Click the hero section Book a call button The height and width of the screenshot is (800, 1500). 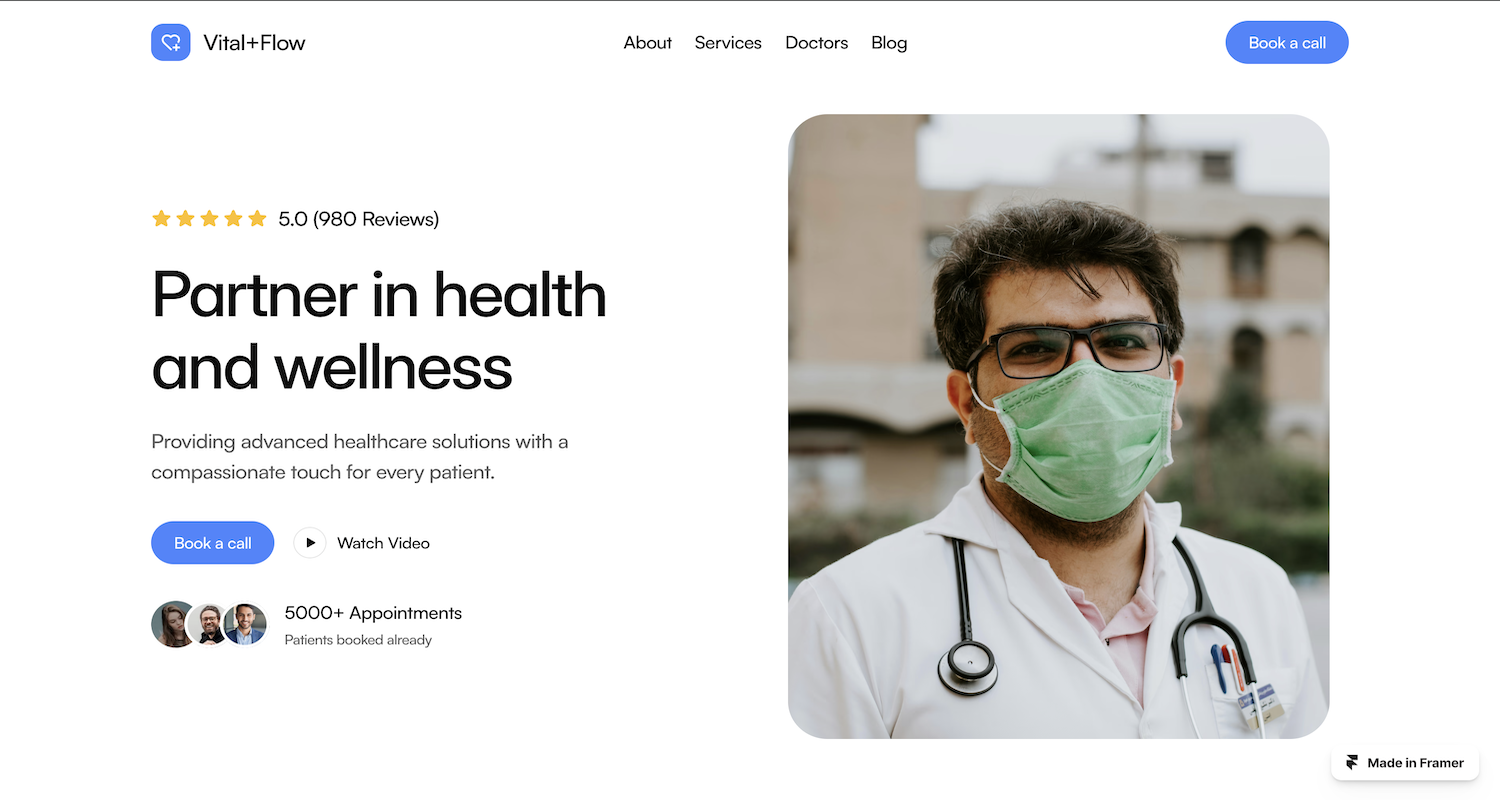click(x=213, y=543)
